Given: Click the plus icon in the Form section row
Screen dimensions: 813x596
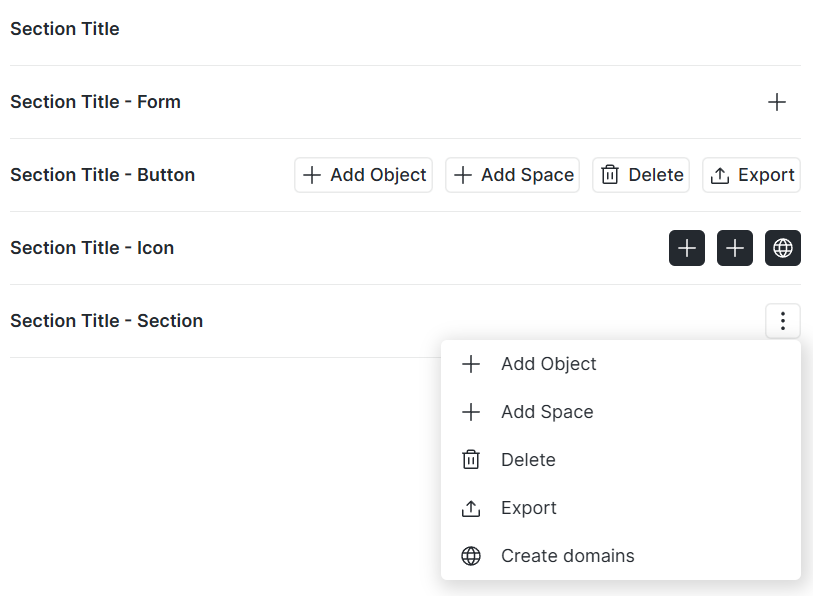Looking at the screenshot, I should pyautogui.click(x=776, y=102).
